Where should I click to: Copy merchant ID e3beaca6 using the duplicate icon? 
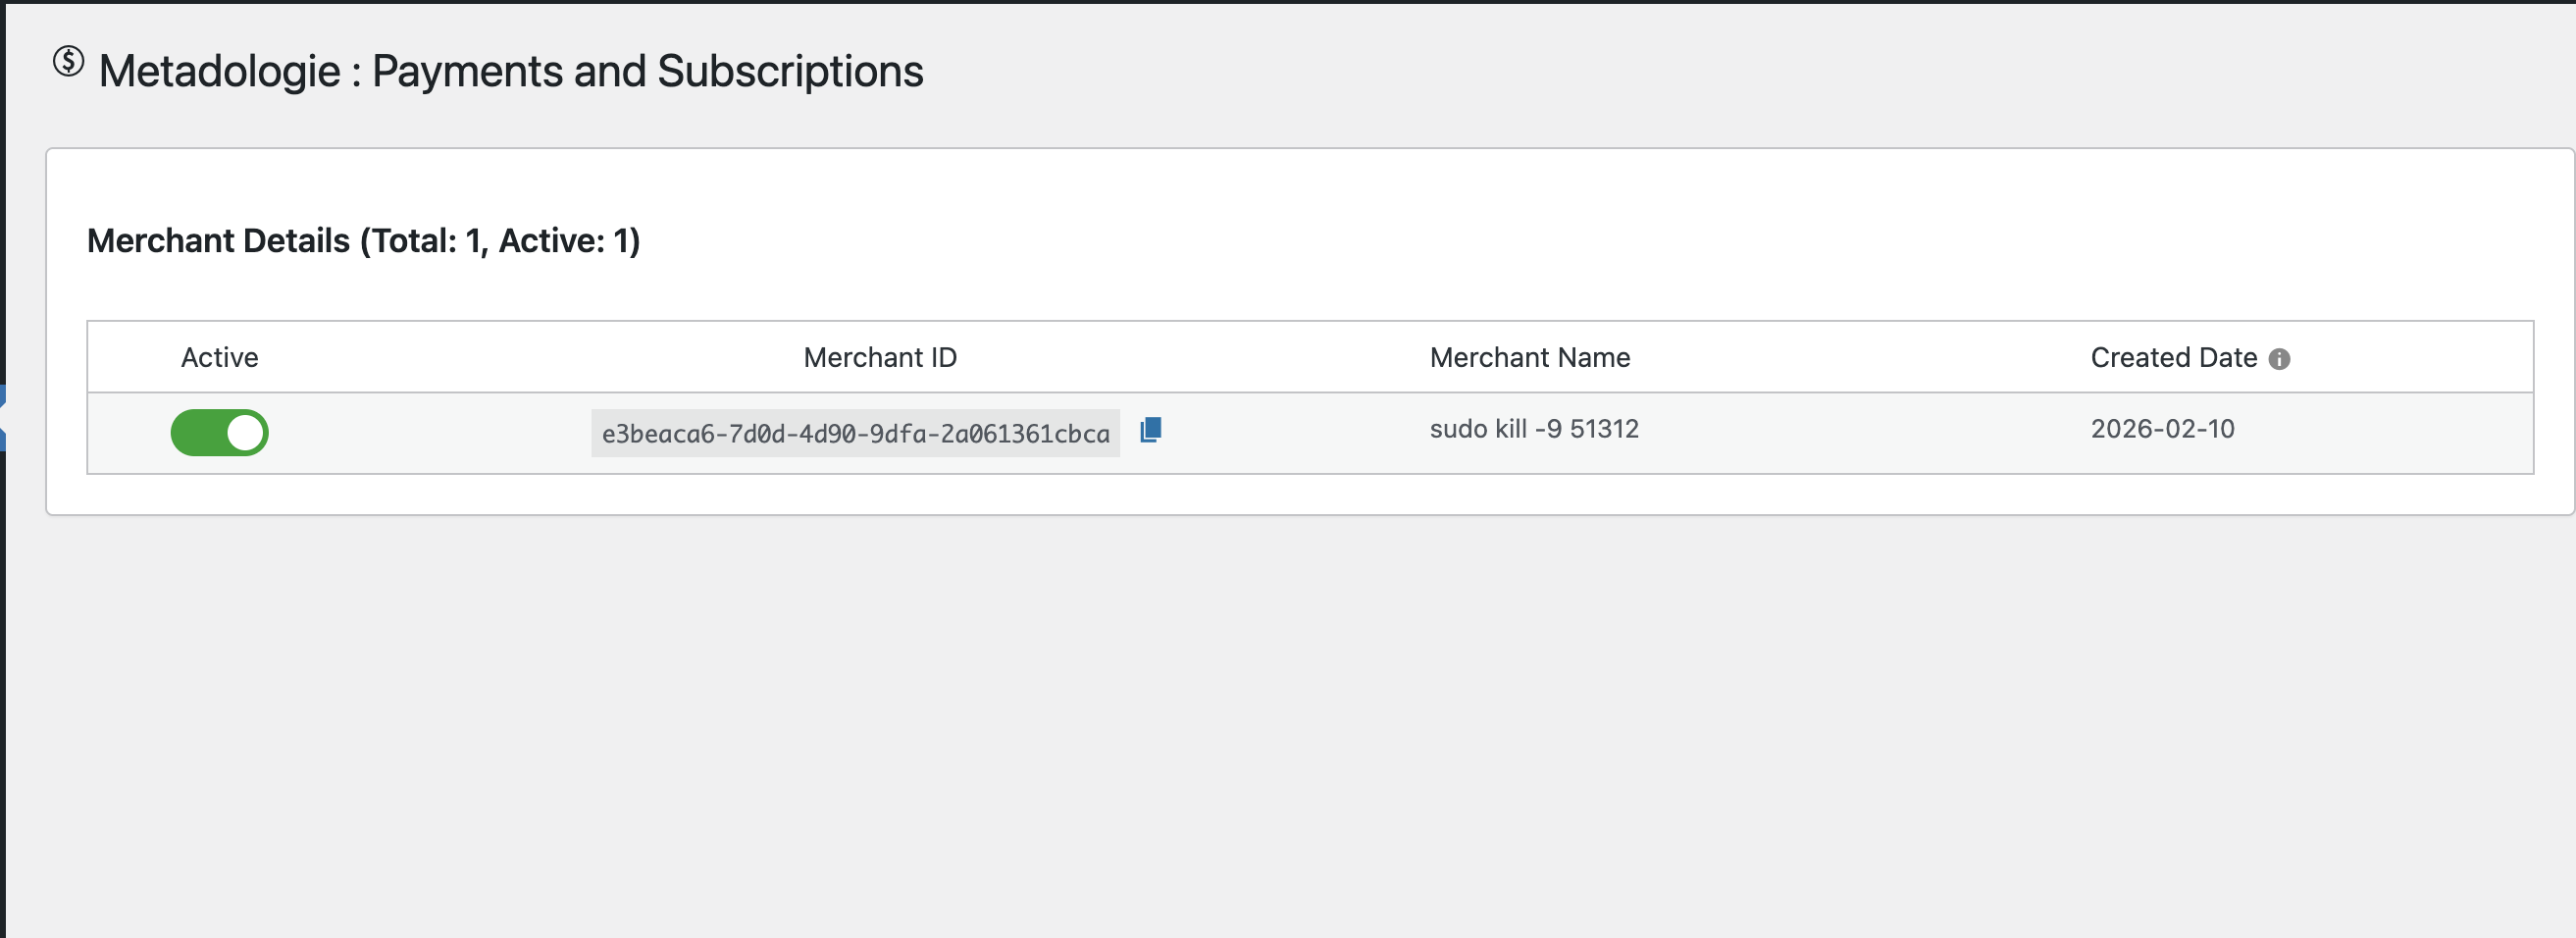[x=1151, y=432]
